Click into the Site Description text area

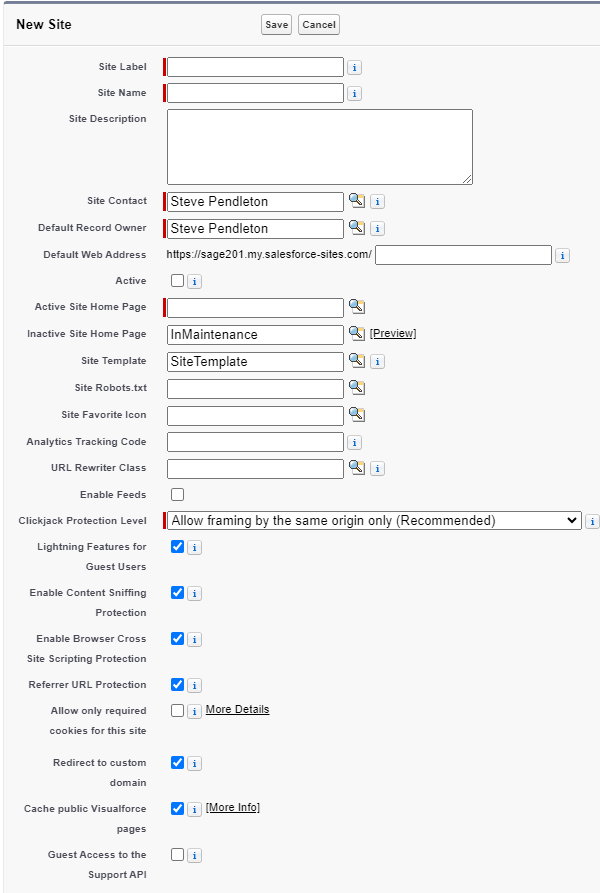[x=319, y=146]
